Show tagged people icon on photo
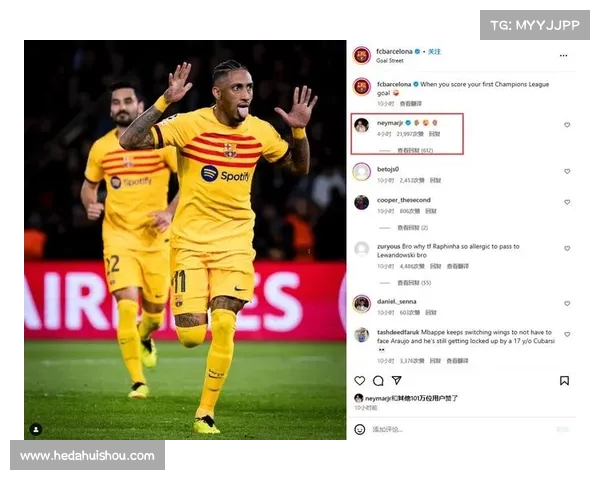 (36, 429)
